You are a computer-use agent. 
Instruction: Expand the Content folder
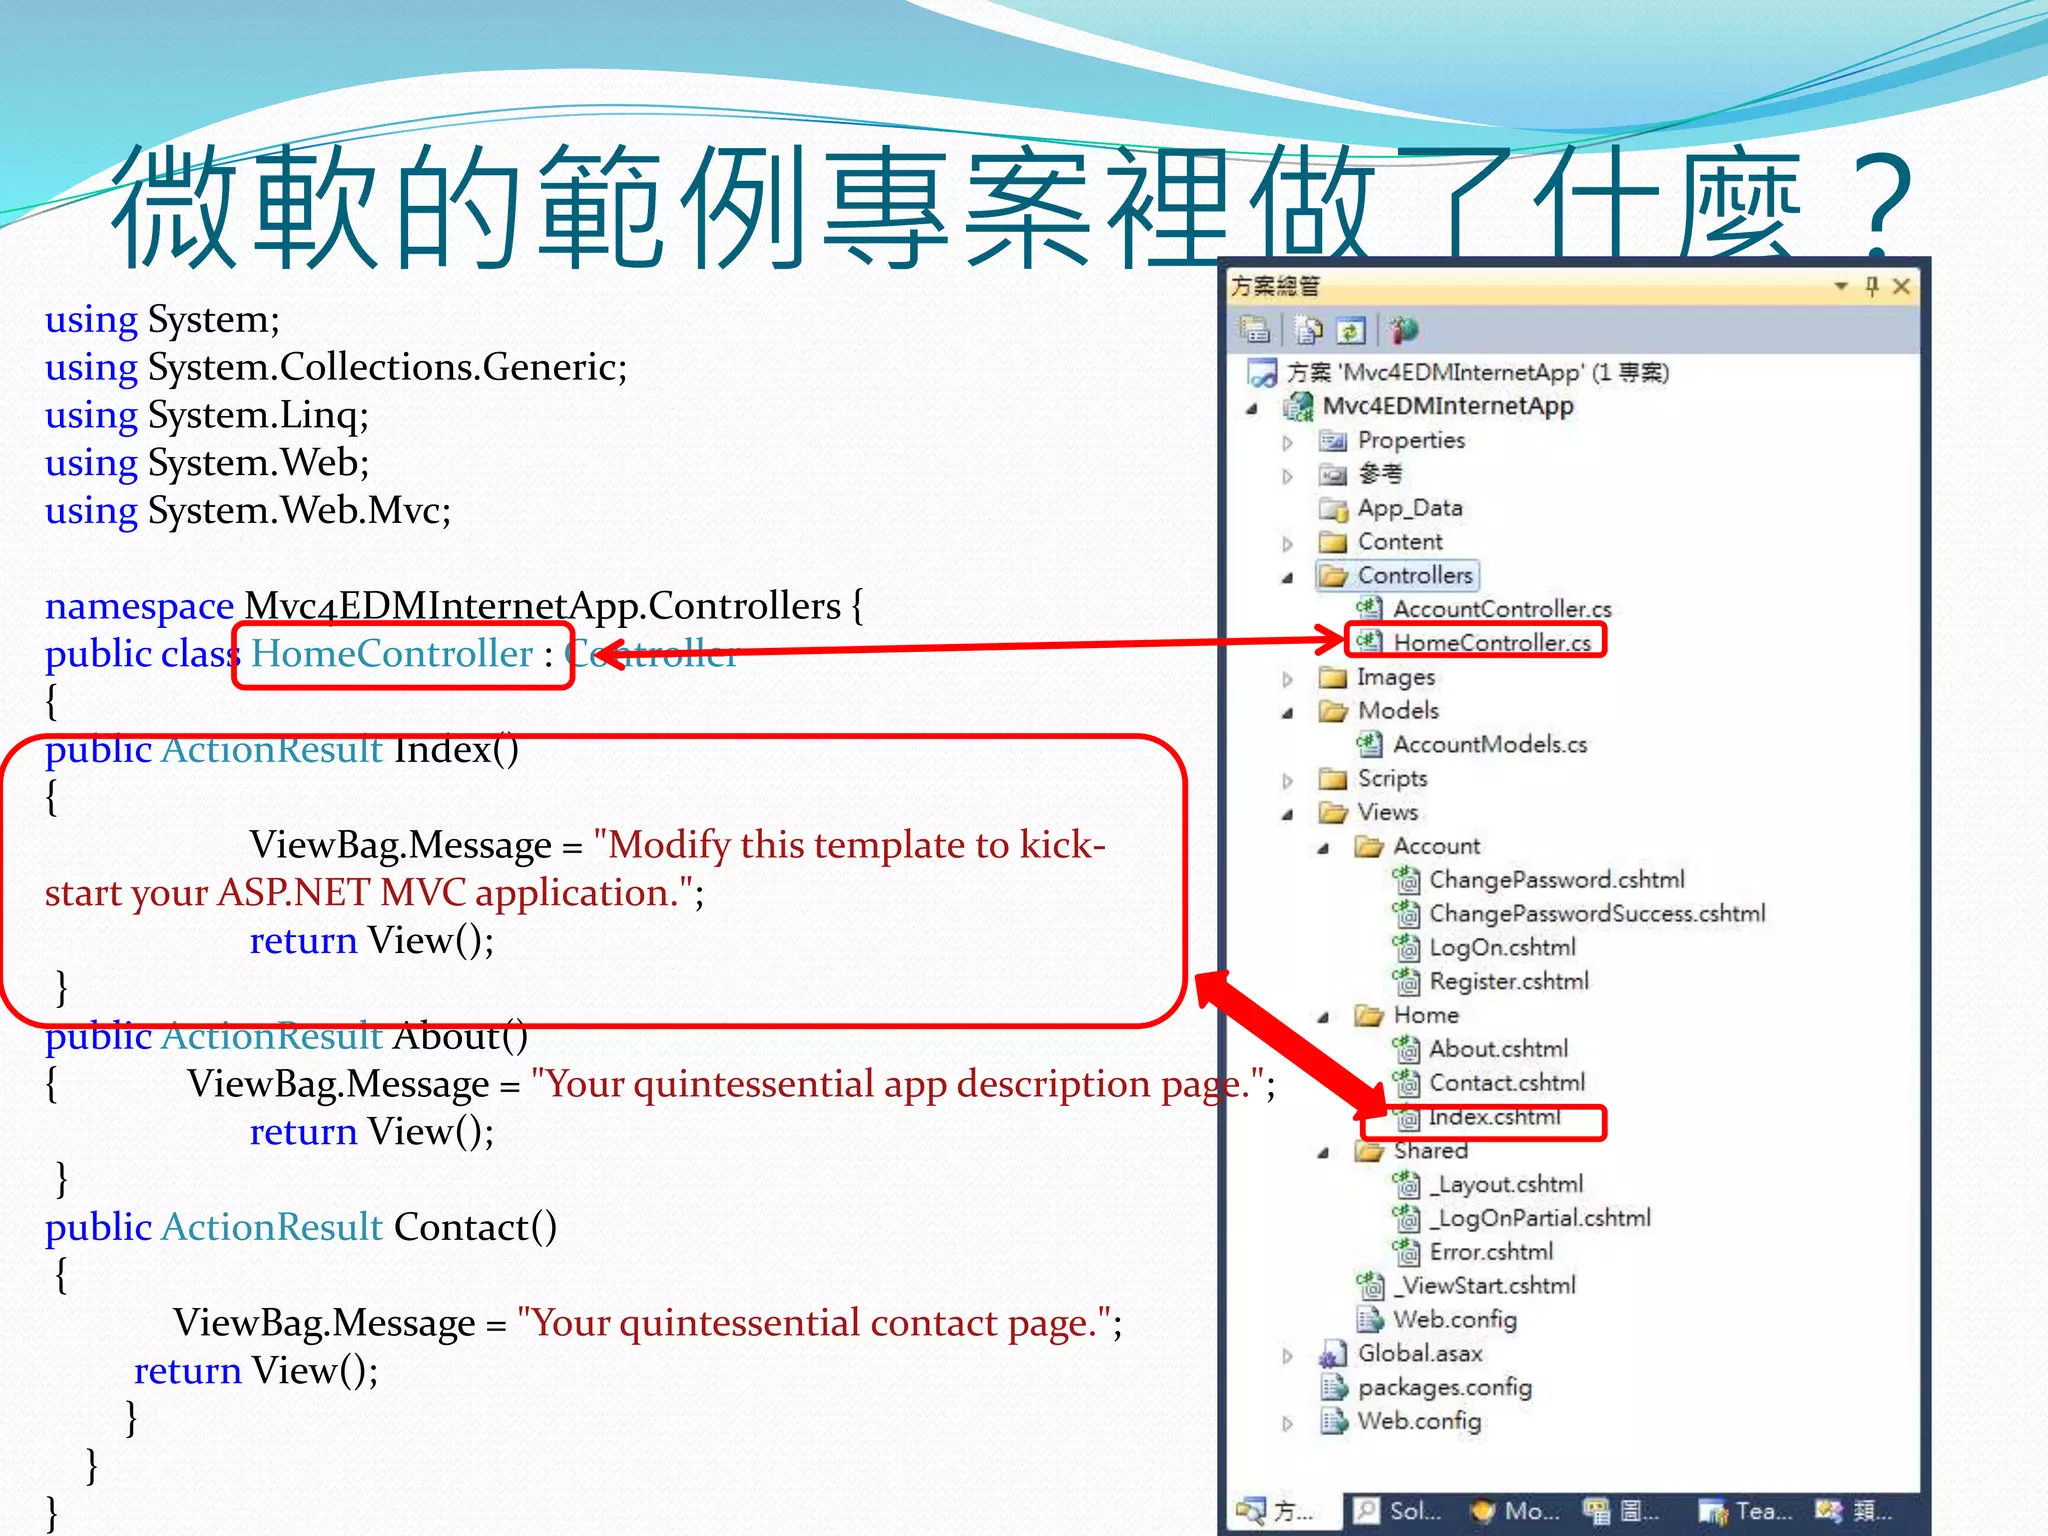tap(1288, 544)
